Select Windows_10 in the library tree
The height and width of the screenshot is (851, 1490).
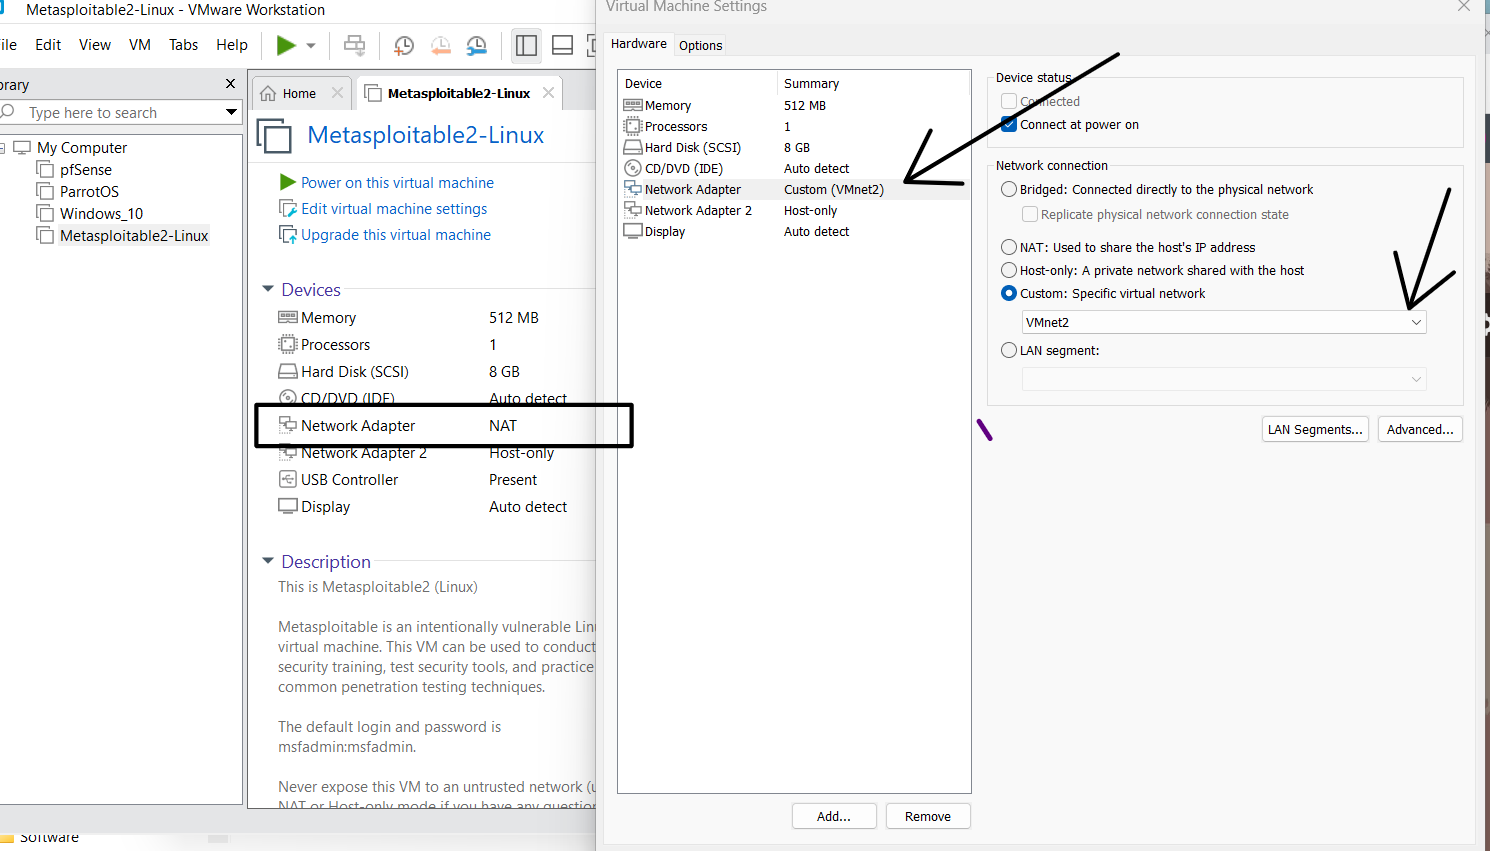click(x=101, y=213)
